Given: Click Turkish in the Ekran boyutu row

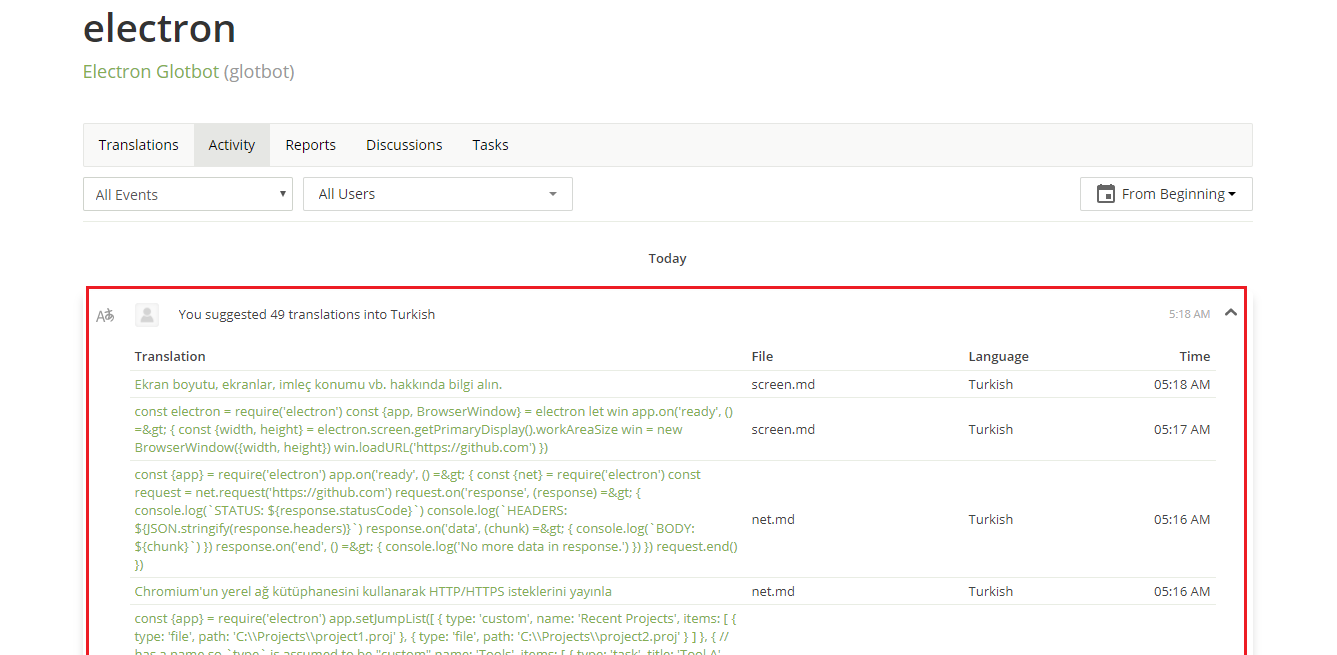Looking at the screenshot, I should [x=990, y=384].
